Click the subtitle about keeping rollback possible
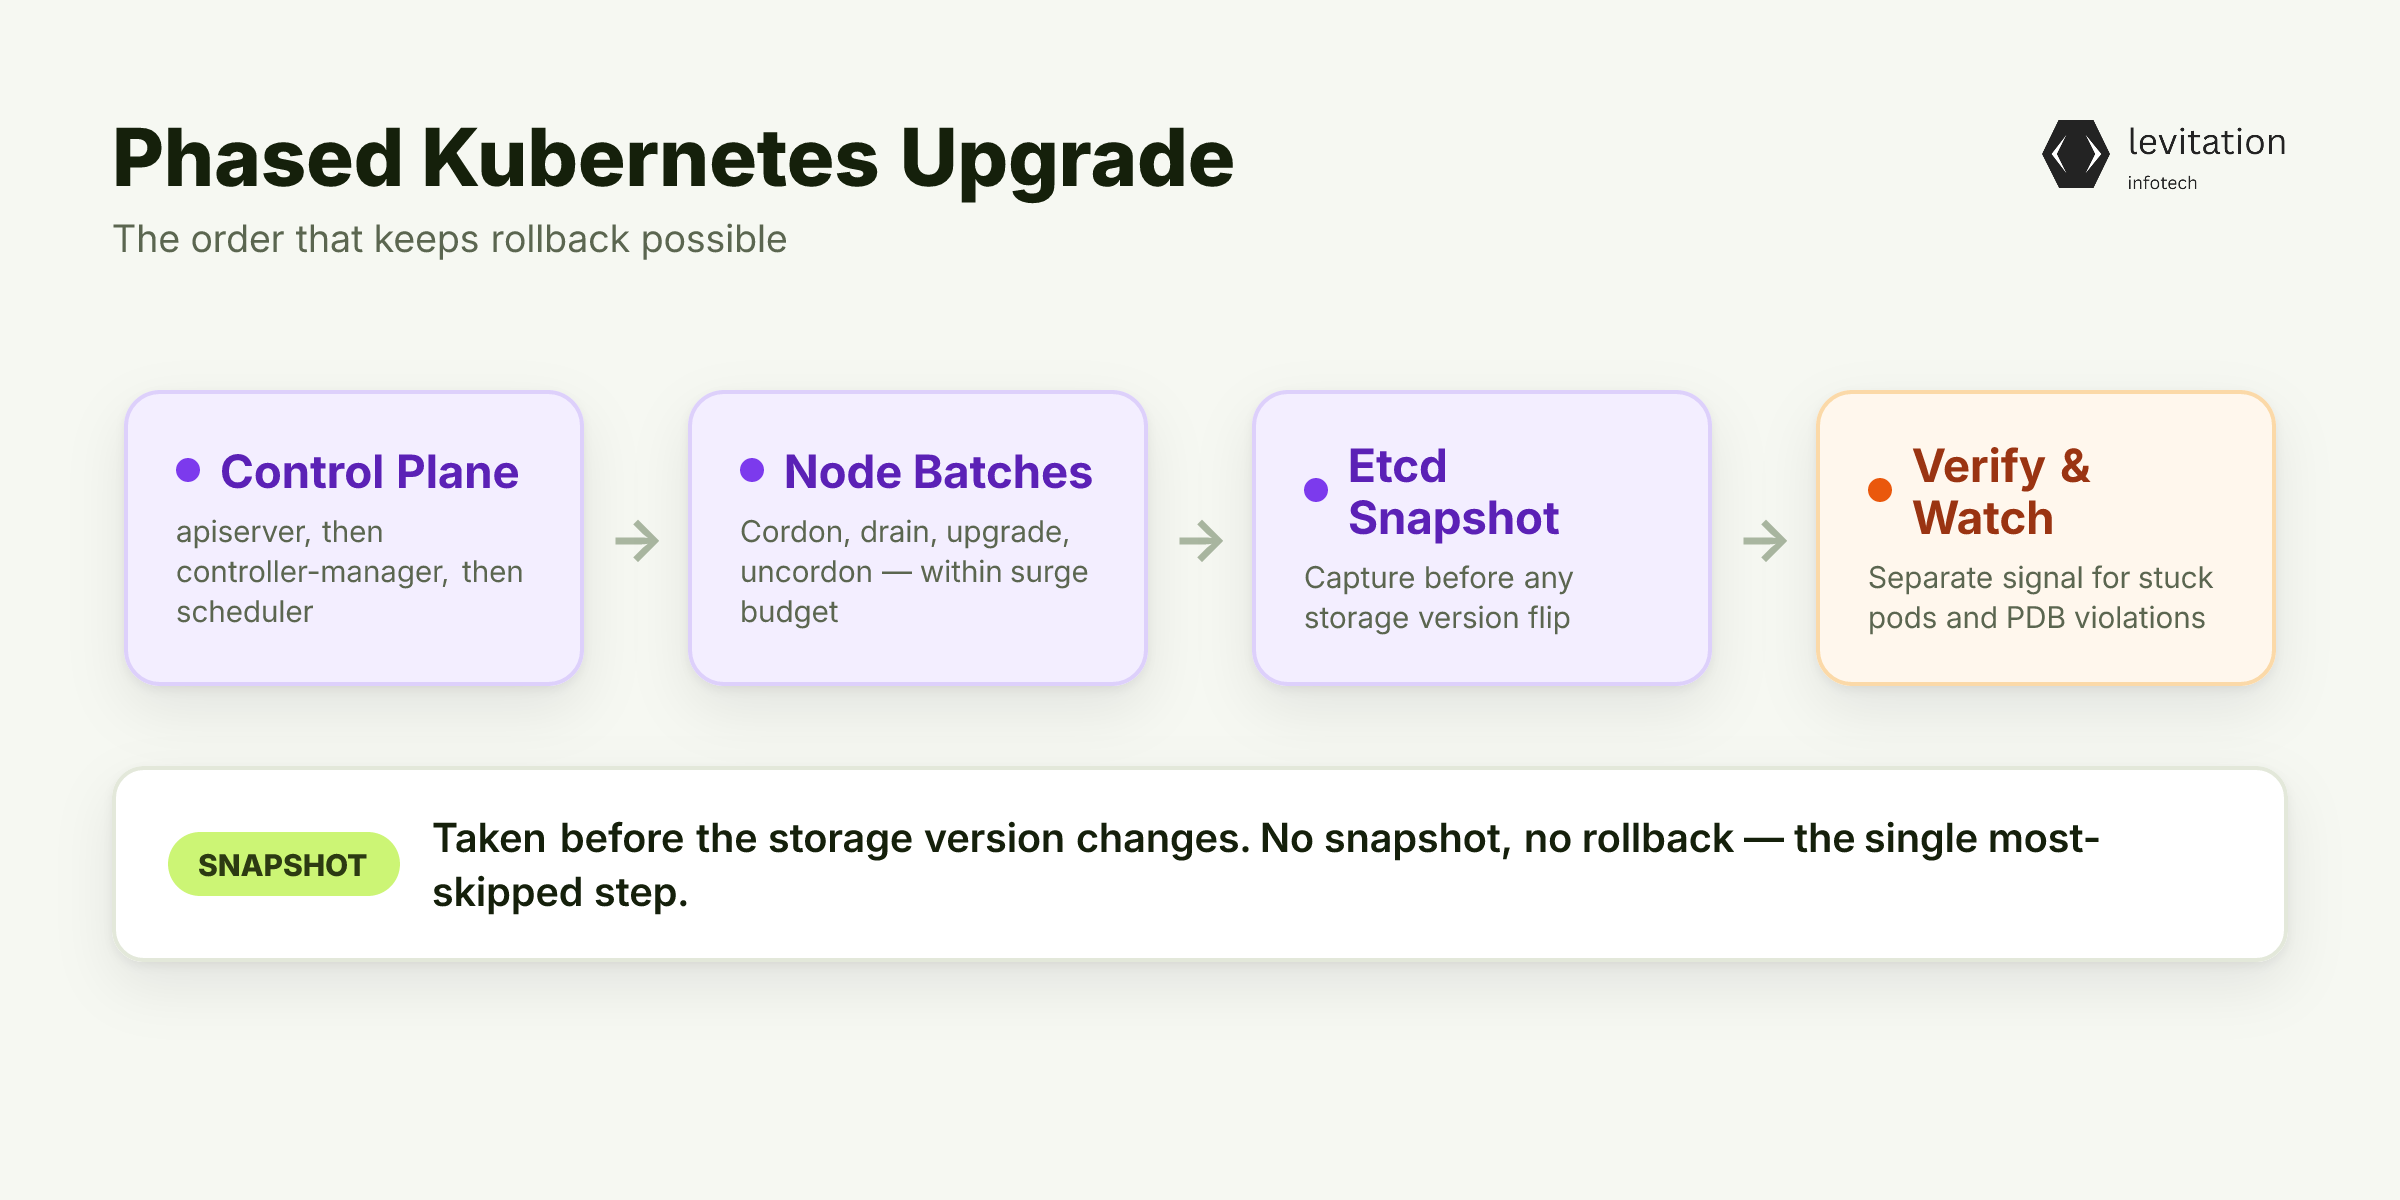The height and width of the screenshot is (1200, 2400). click(449, 240)
